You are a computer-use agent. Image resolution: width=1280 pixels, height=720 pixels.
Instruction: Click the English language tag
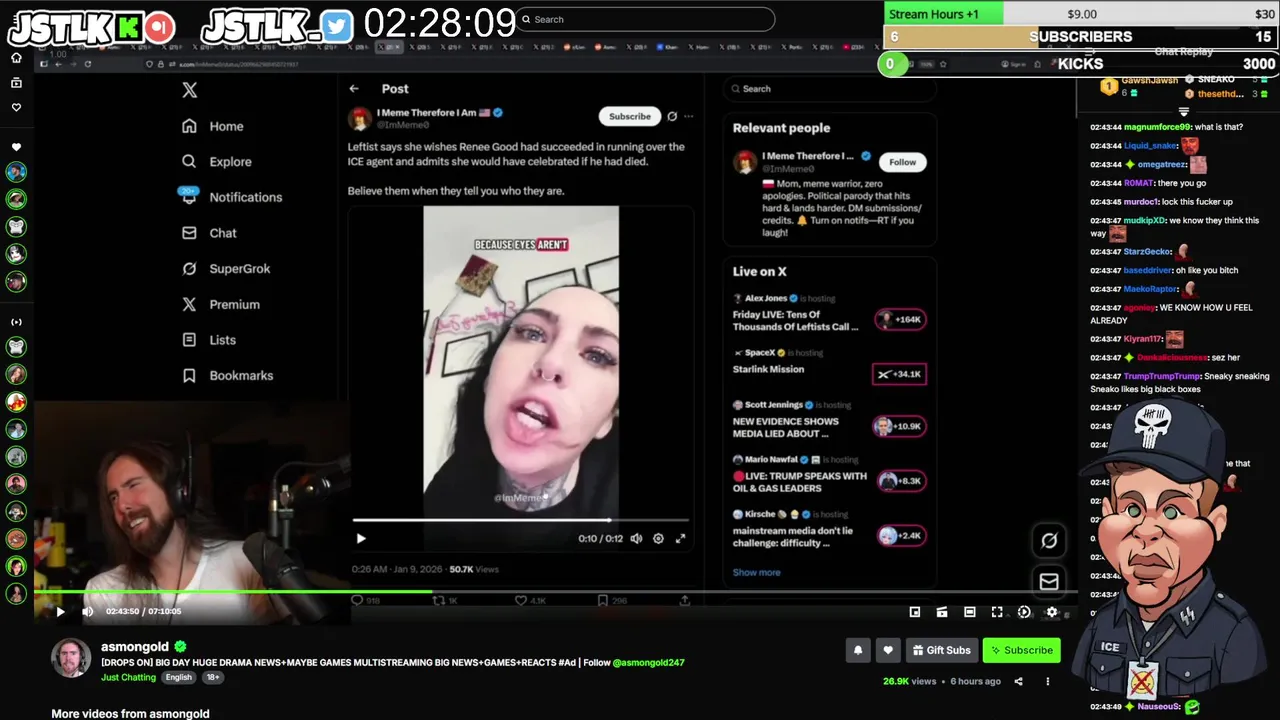coord(179,677)
